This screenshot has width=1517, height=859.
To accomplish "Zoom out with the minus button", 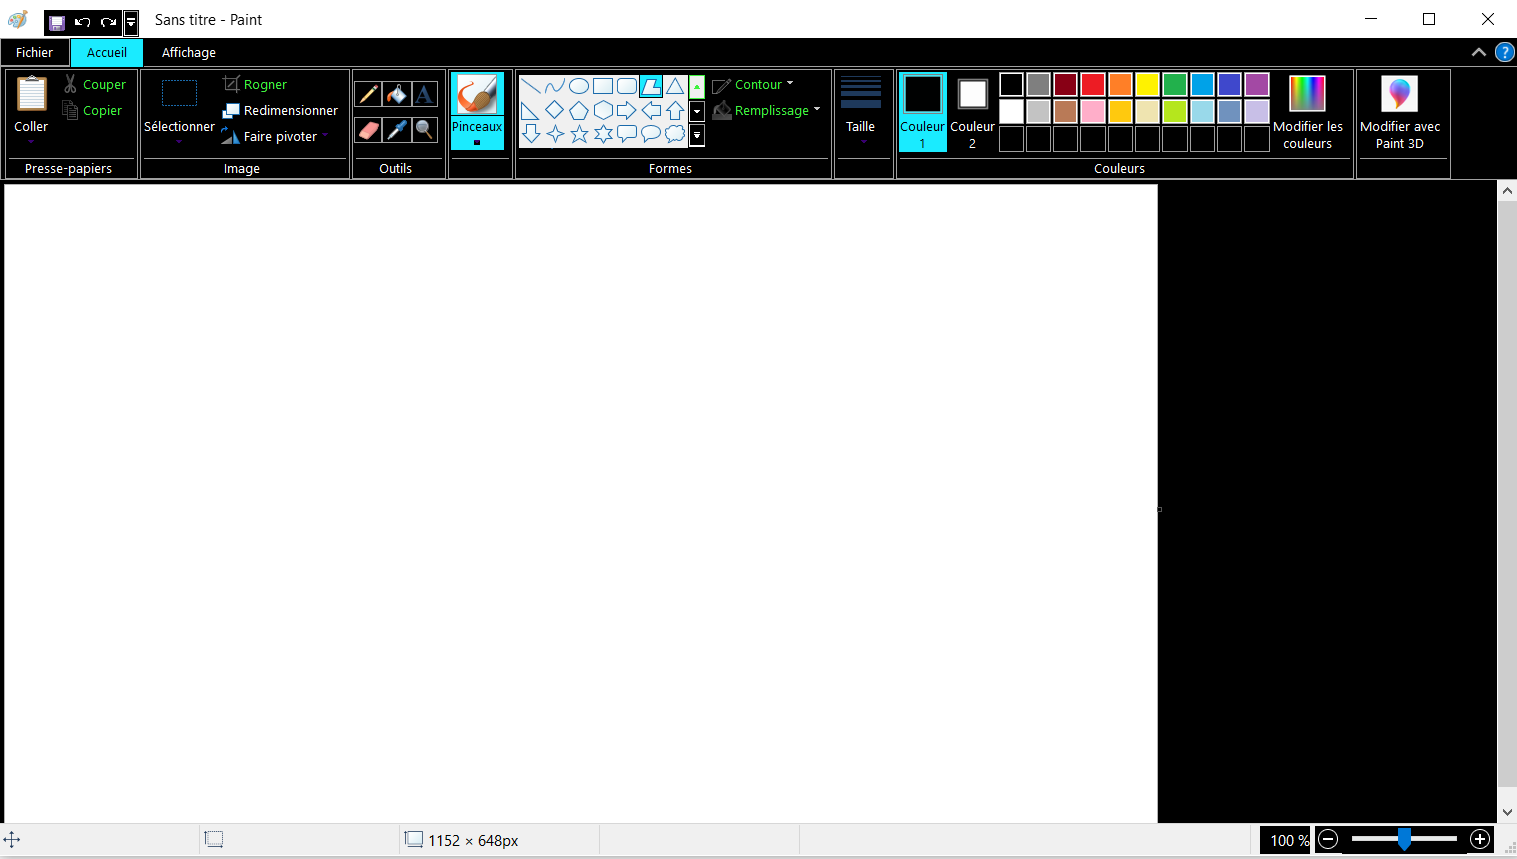I will tap(1328, 840).
